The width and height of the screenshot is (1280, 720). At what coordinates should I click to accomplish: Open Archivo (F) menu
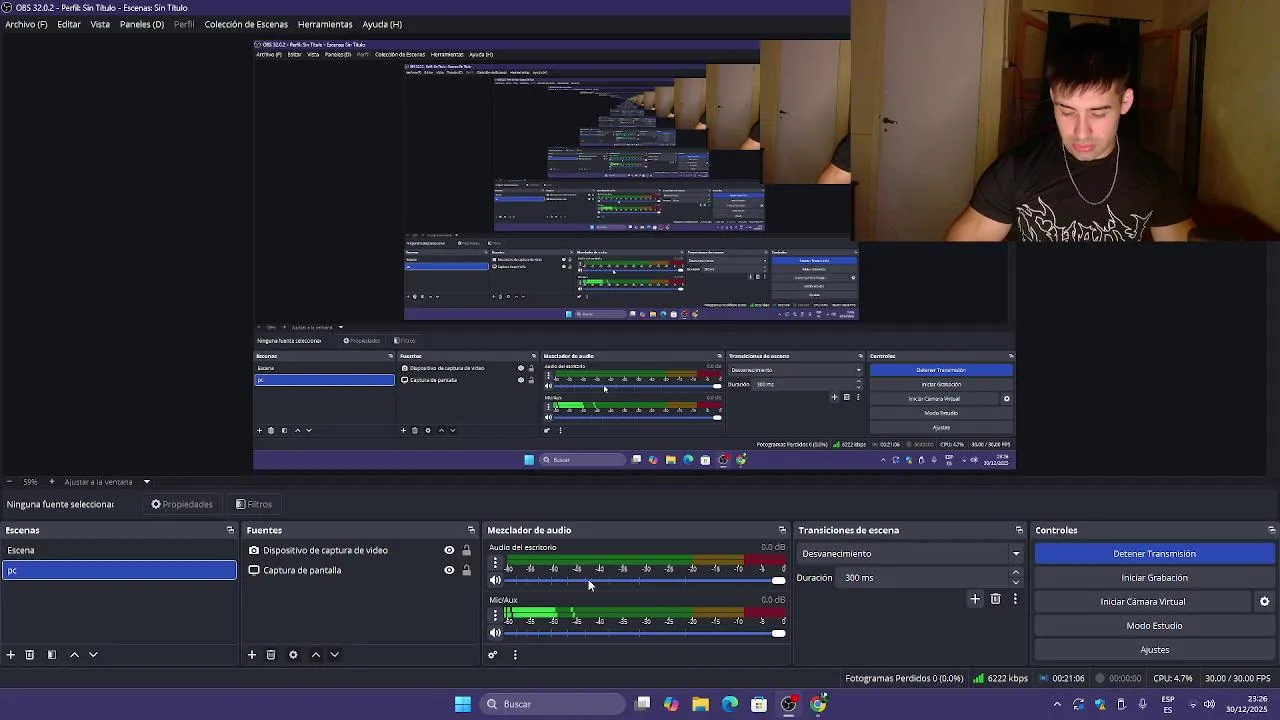26,24
